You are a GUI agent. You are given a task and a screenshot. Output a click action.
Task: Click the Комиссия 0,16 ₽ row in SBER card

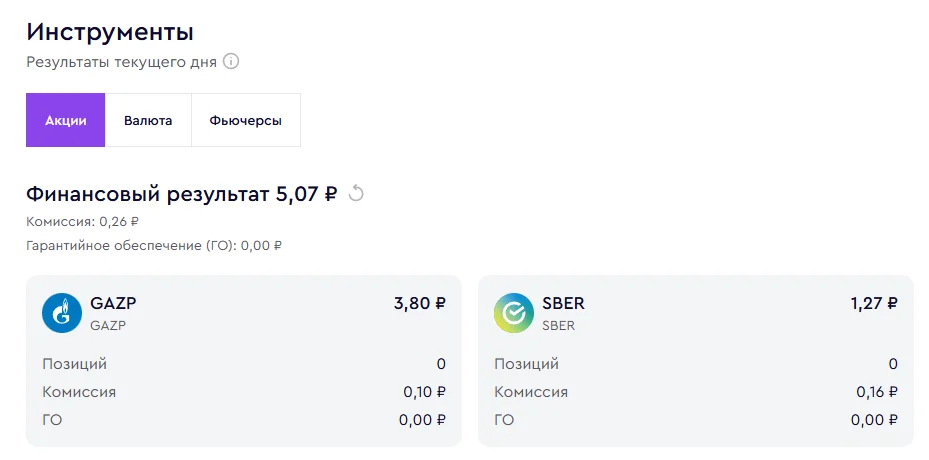696,392
